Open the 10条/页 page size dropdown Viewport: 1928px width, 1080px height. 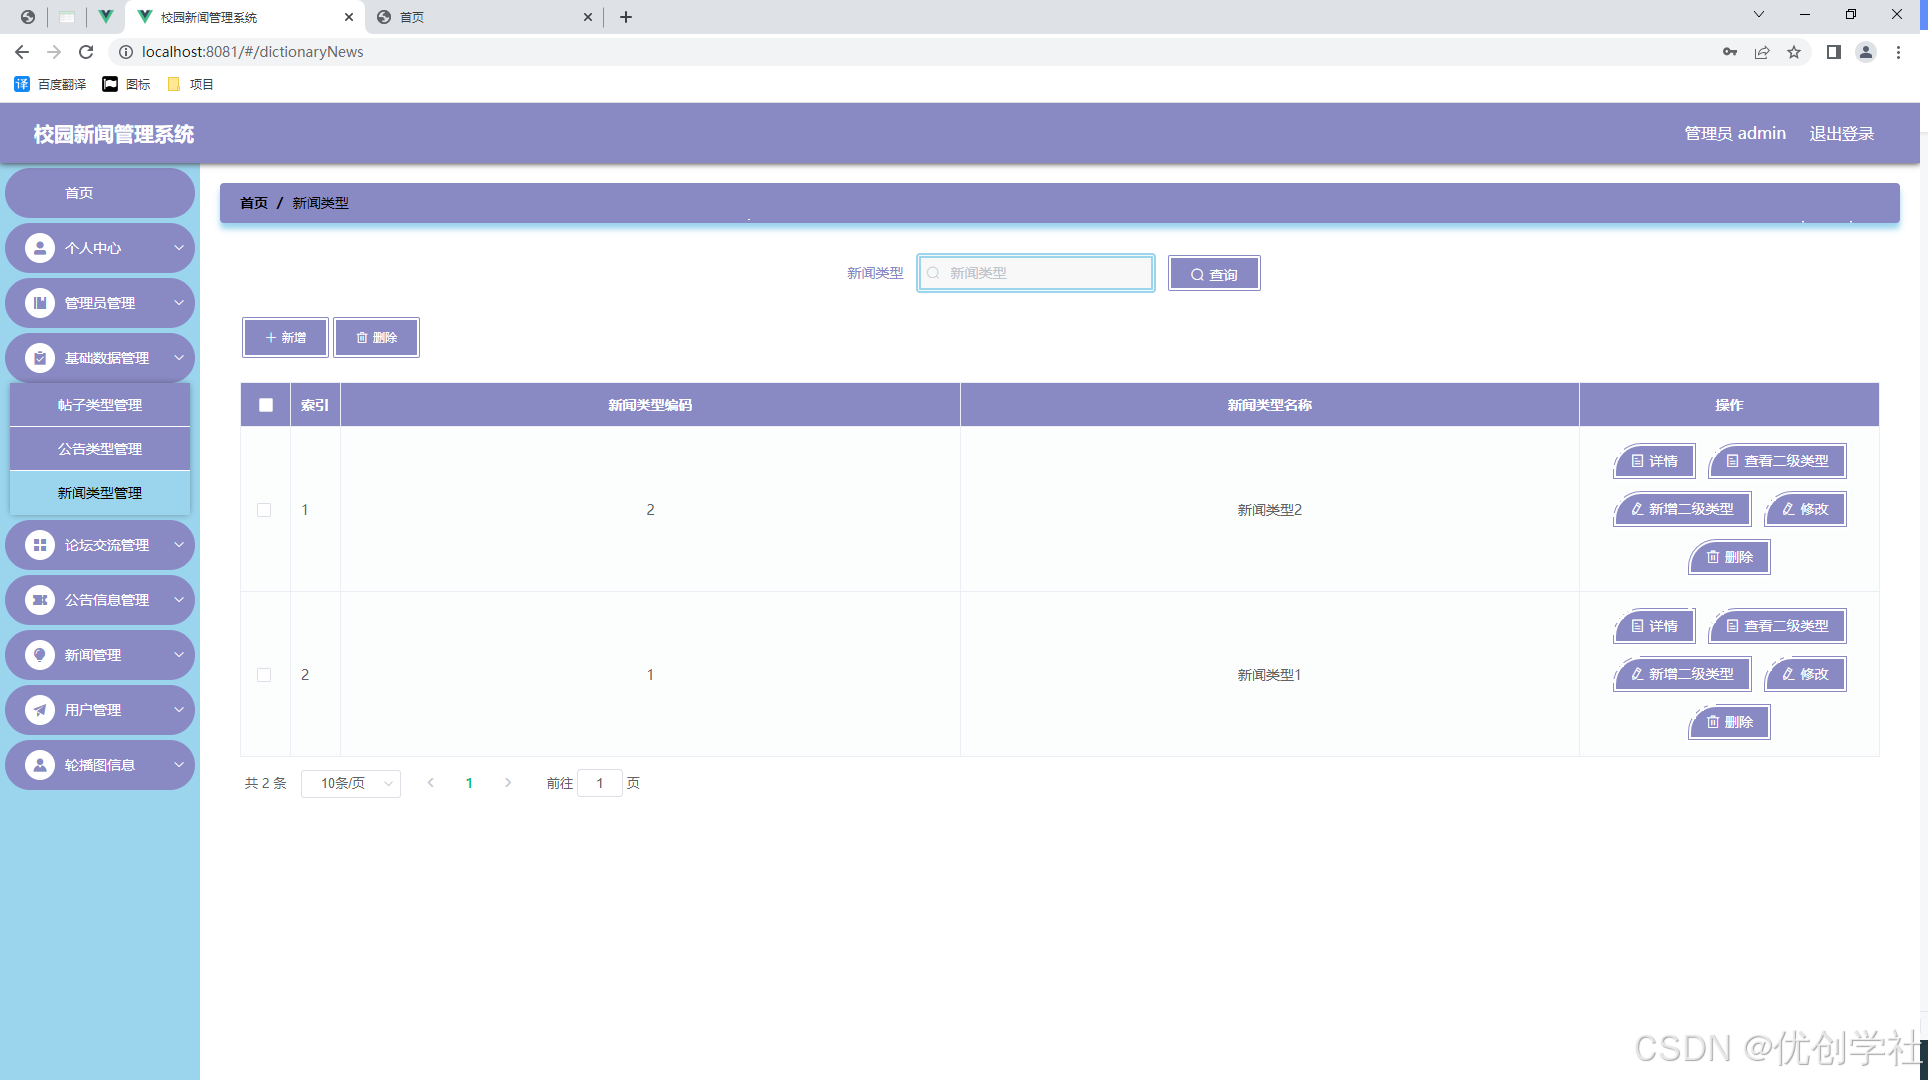351,783
